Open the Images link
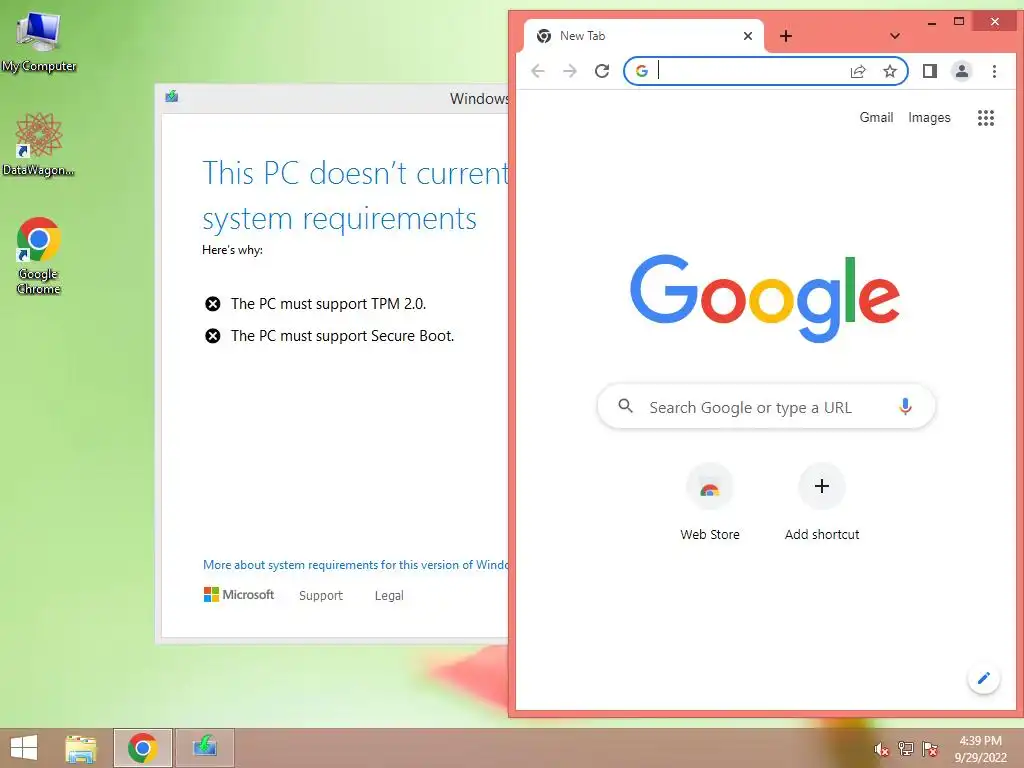Viewport: 1024px width, 768px height. [929, 118]
